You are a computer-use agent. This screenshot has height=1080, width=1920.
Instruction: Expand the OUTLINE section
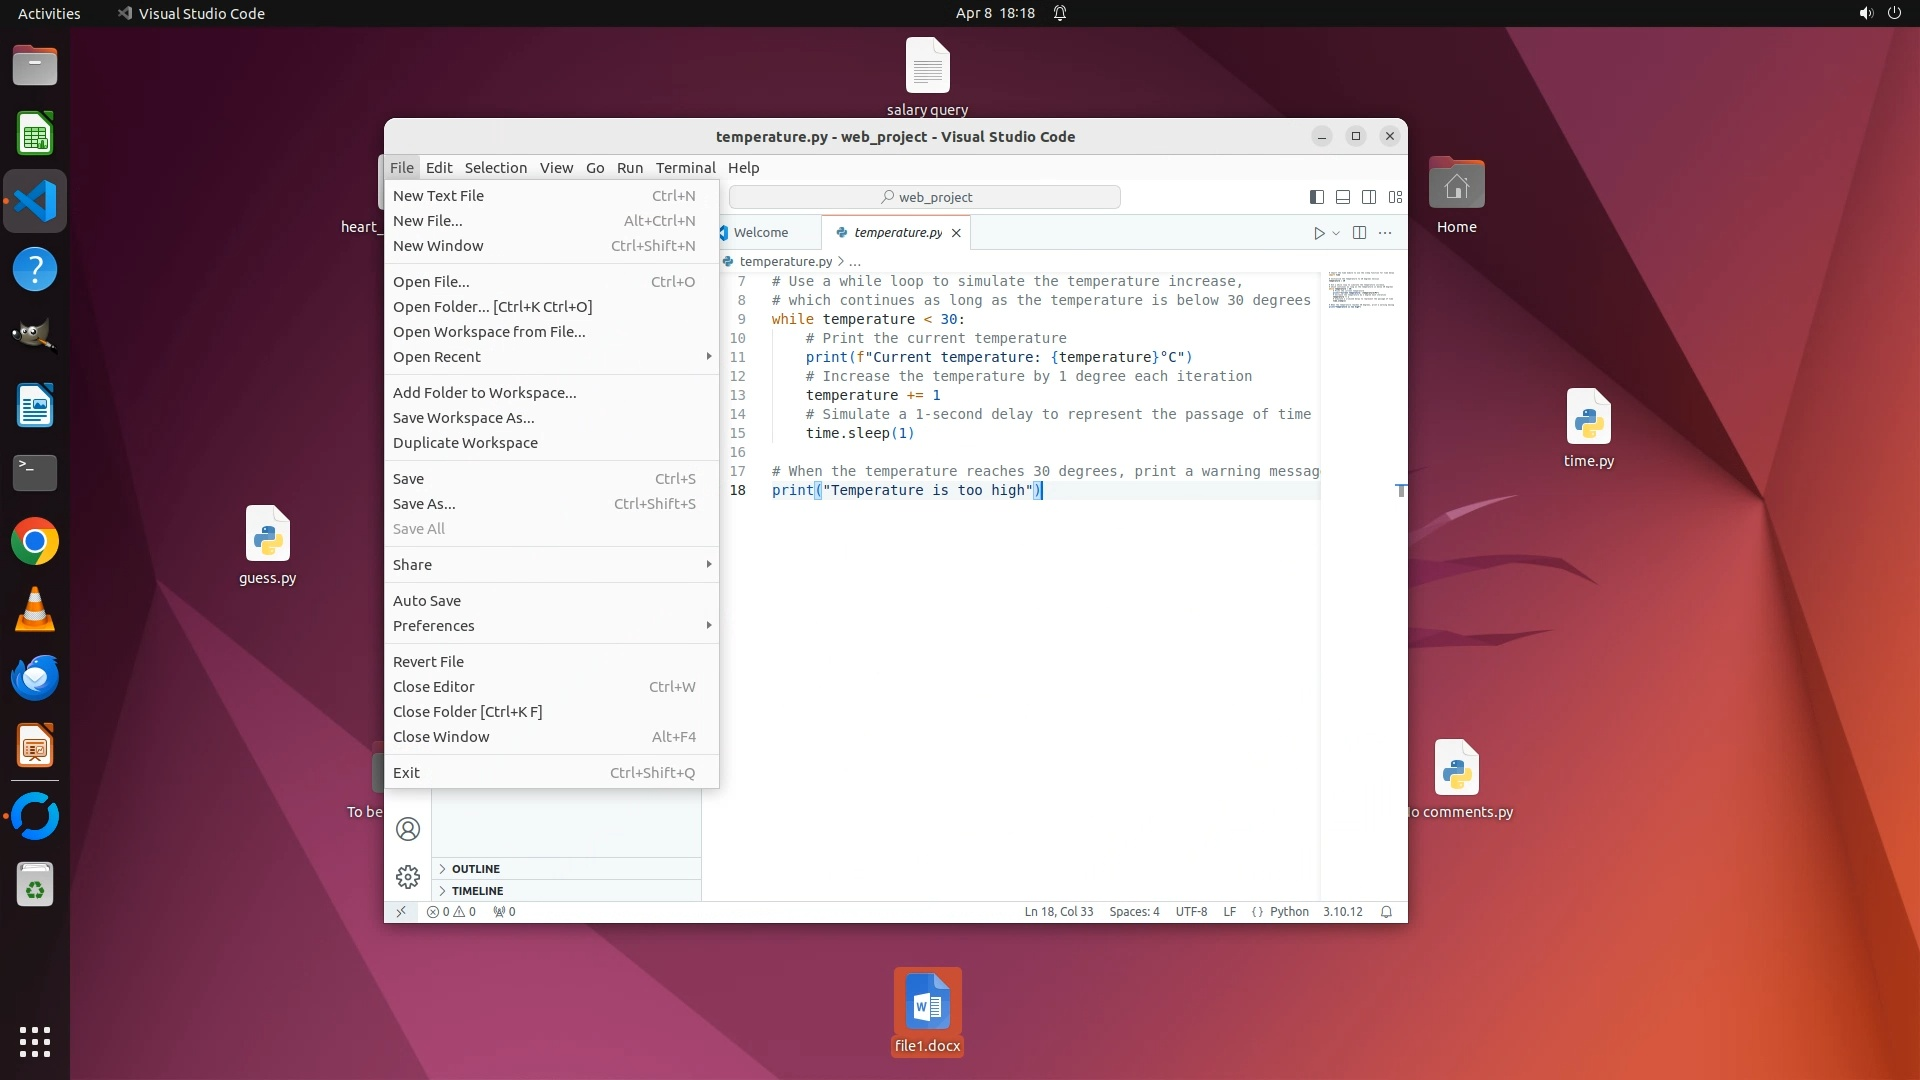475,869
